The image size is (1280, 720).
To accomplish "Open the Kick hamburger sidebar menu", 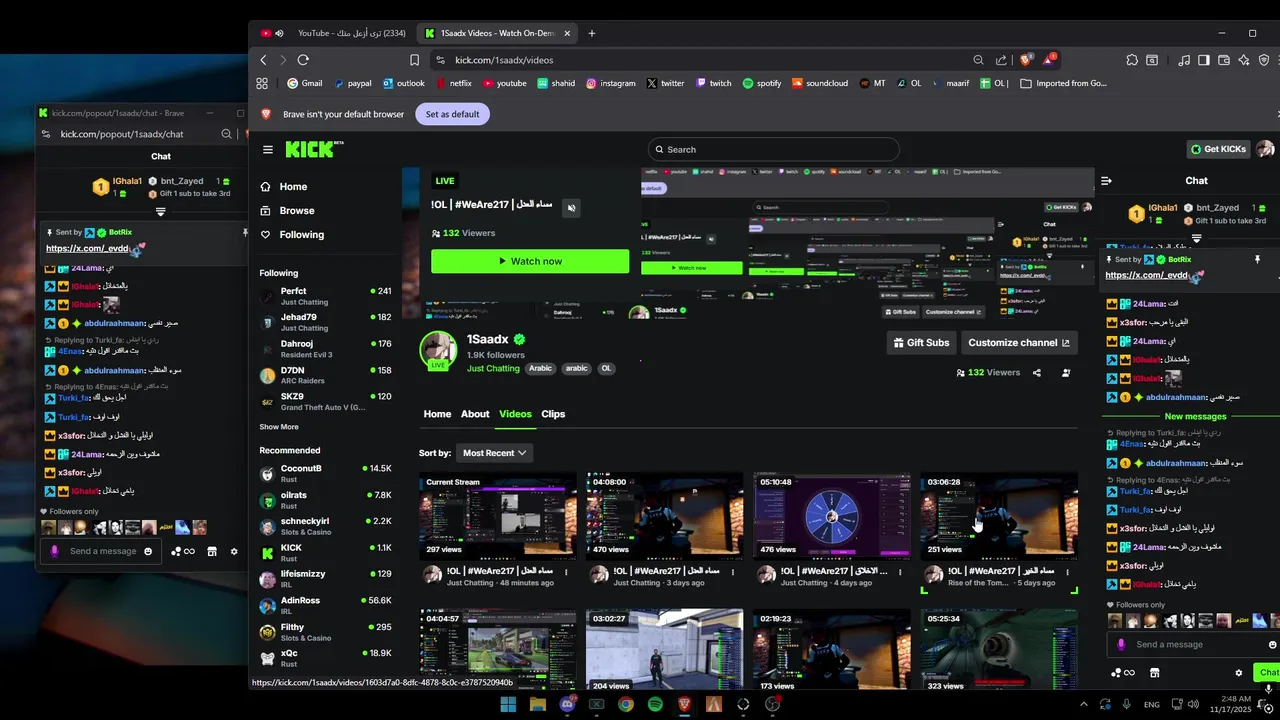I will [268, 150].
